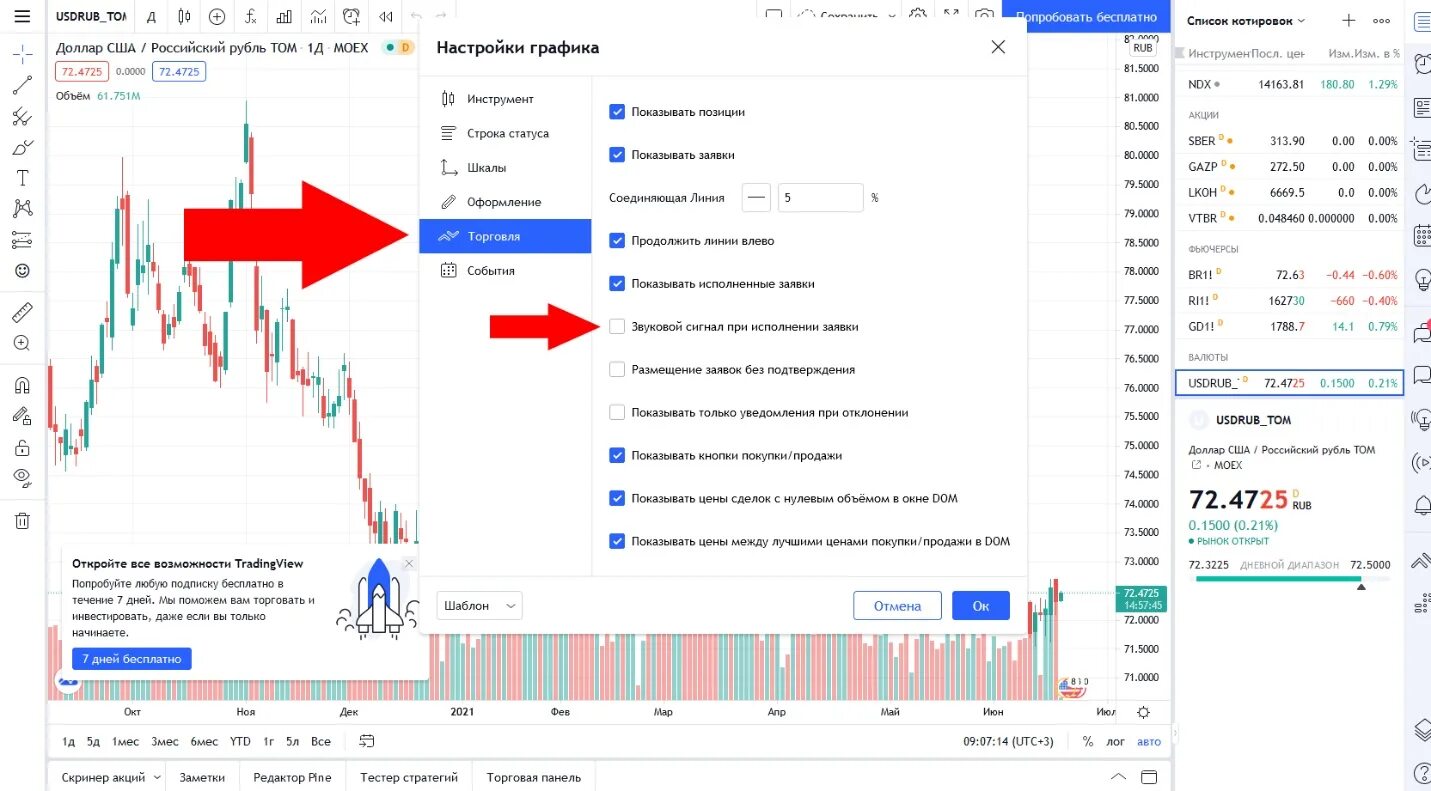Enable Звуковой сигнал при исполнении заявки
1431x791 pixels.
pyautogui.click(x=617, y=327)
